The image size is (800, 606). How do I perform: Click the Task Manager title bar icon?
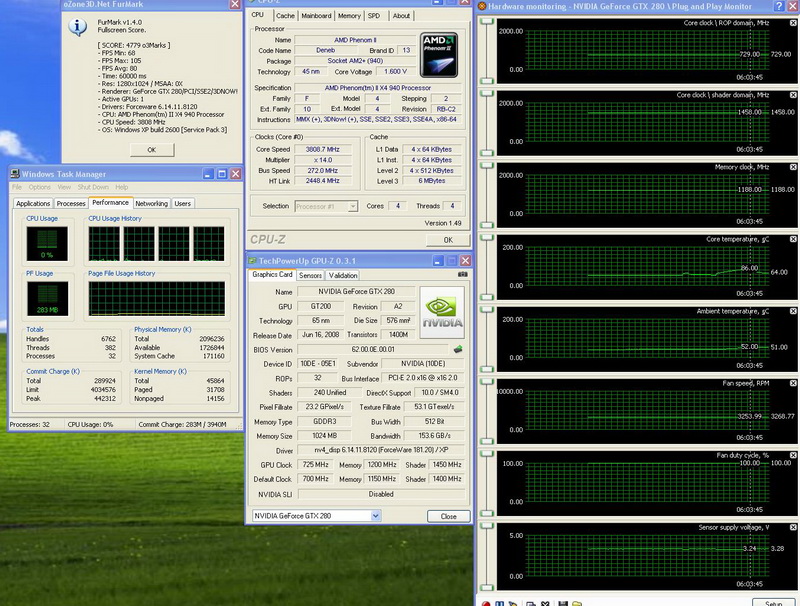point(15,174)
